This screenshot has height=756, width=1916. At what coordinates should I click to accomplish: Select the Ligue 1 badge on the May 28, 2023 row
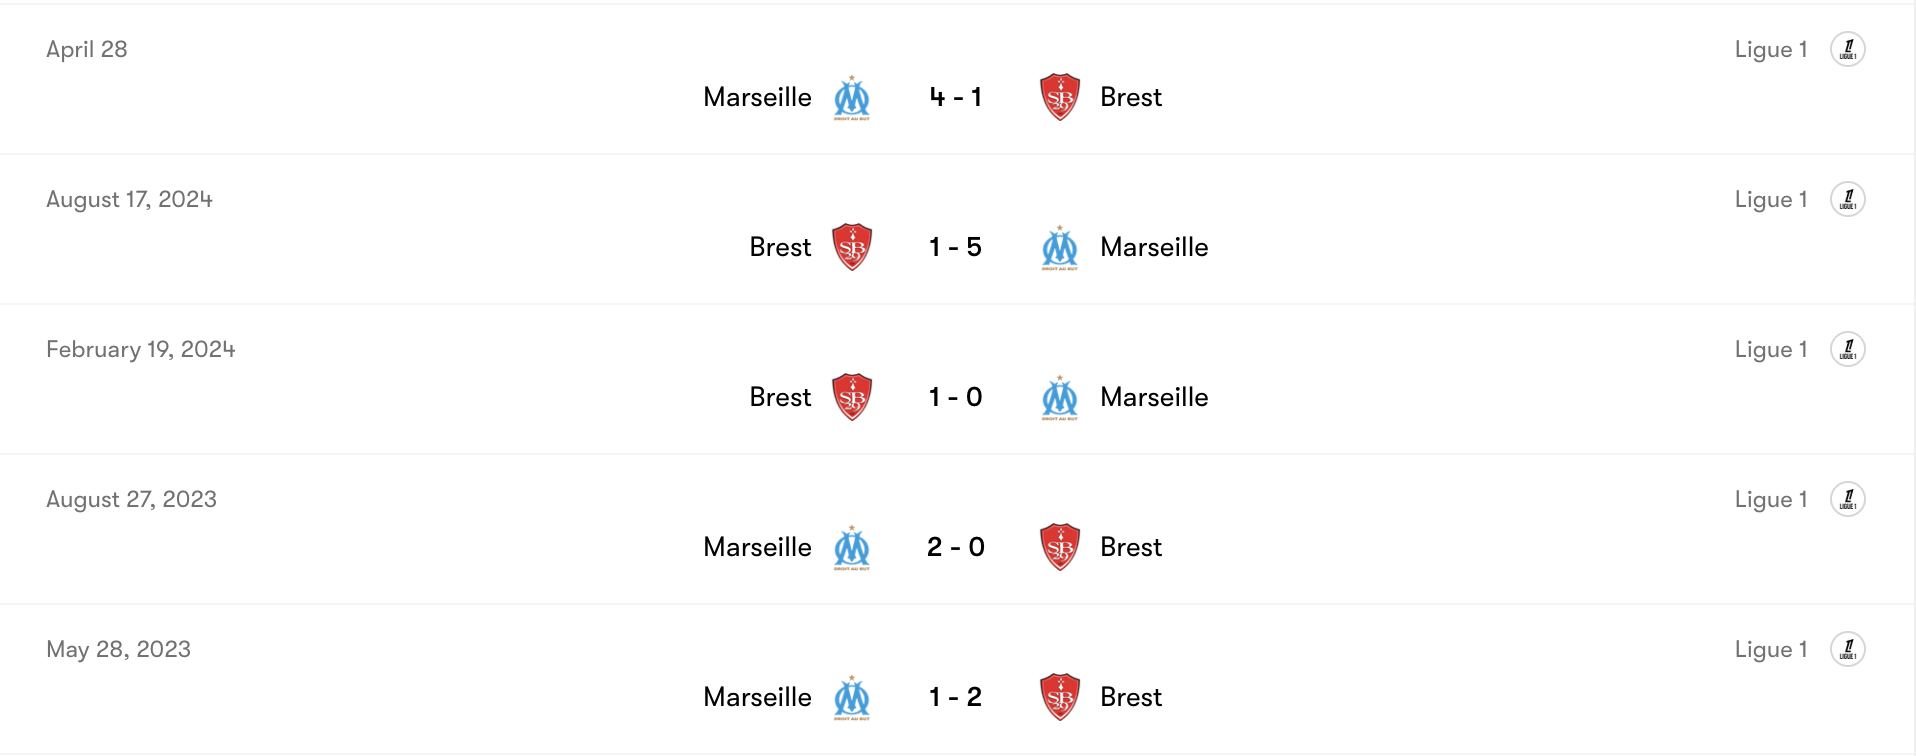pos(1849,648)
